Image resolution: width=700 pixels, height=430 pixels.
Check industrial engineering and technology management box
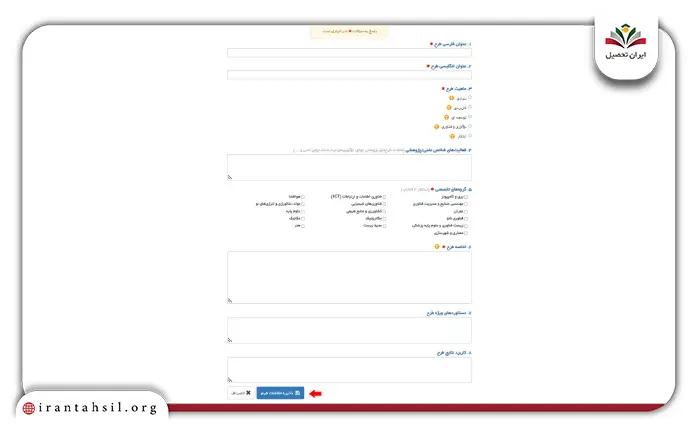pos(466,204)
